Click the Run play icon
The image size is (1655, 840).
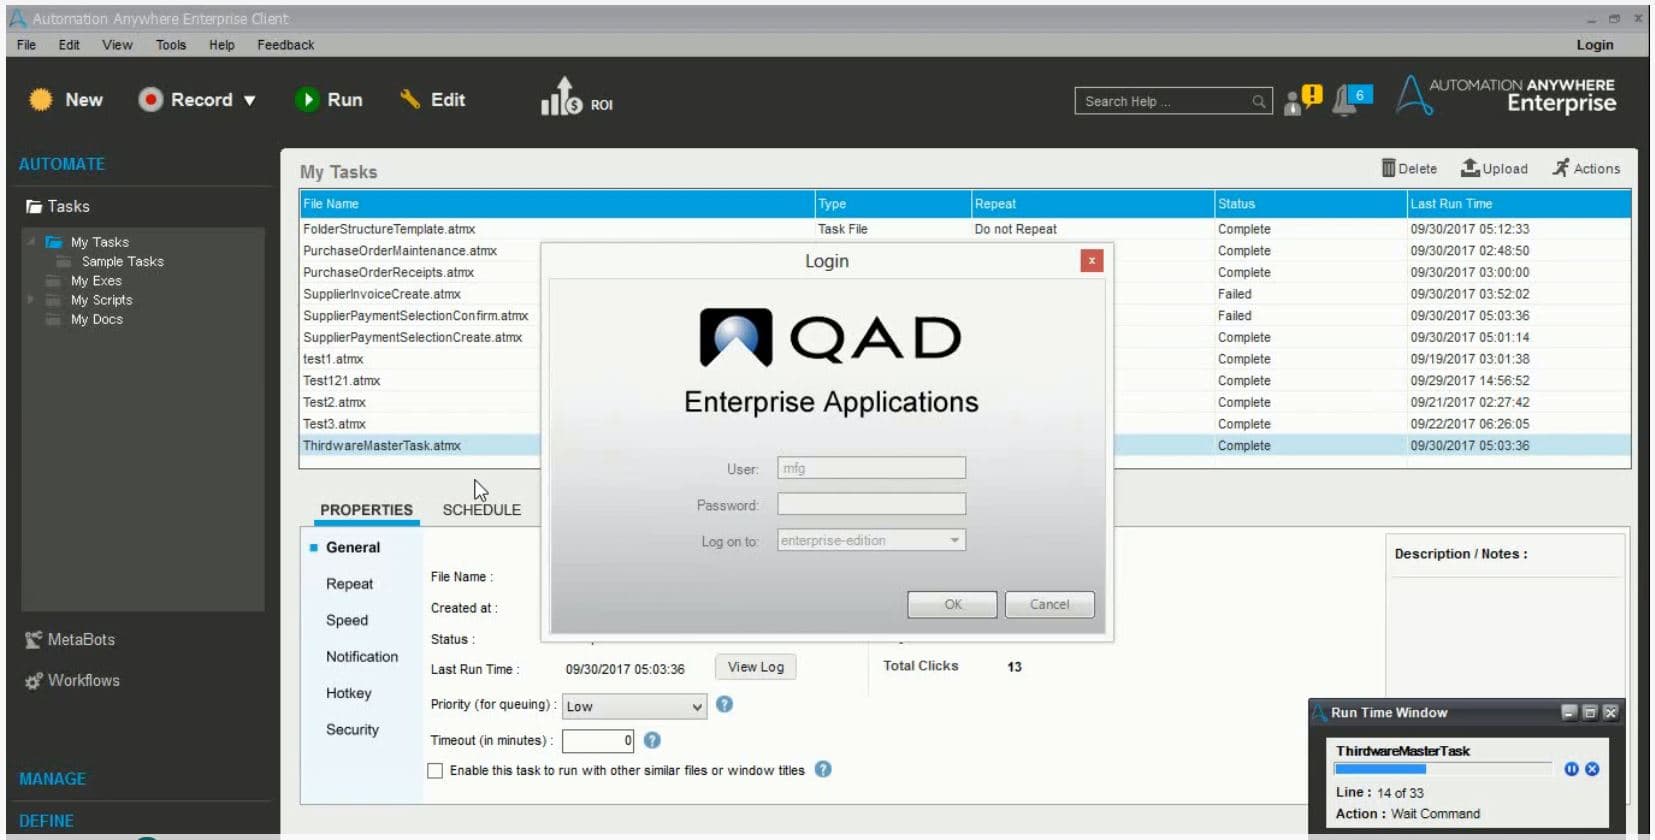[307, 99]
